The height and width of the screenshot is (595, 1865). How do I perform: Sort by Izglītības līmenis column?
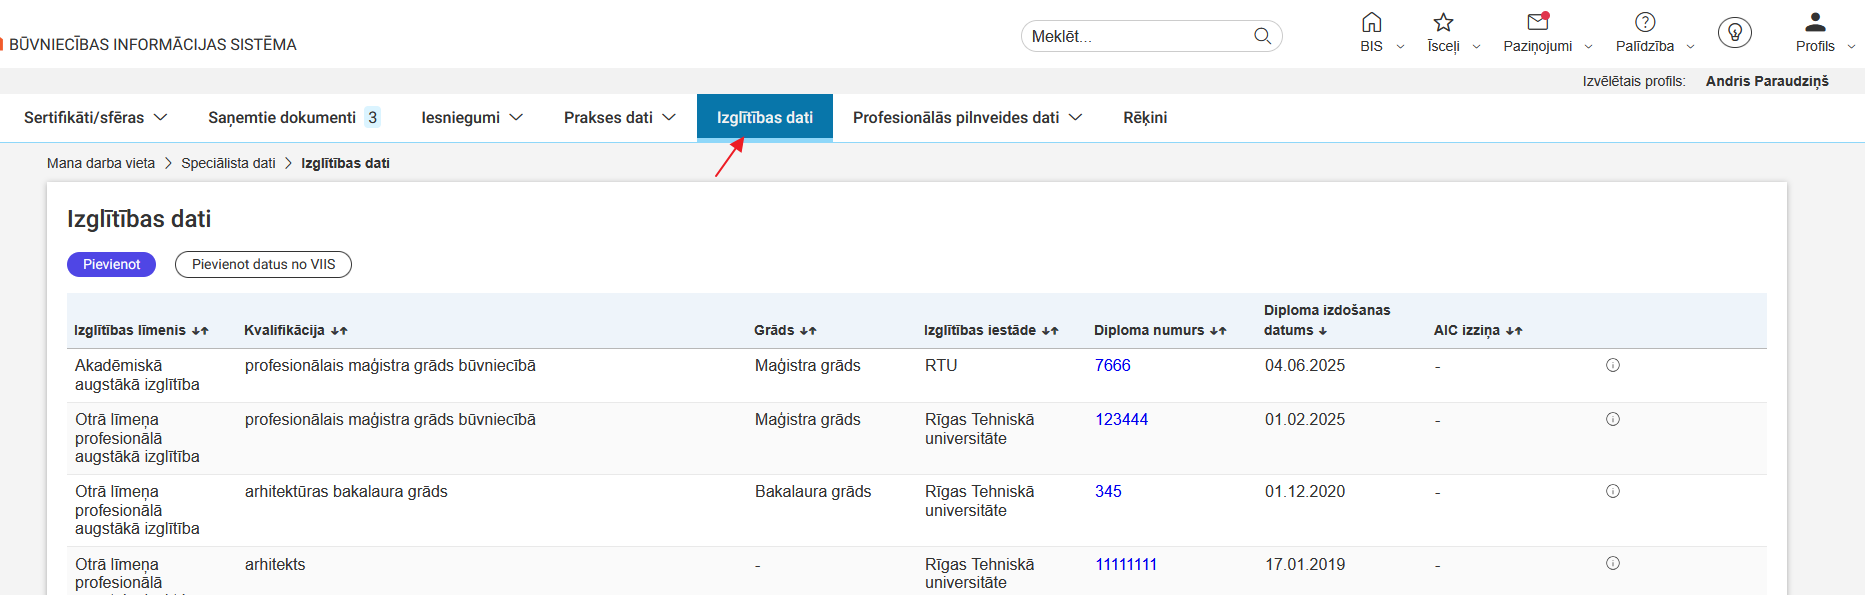[x=200, y=331]
